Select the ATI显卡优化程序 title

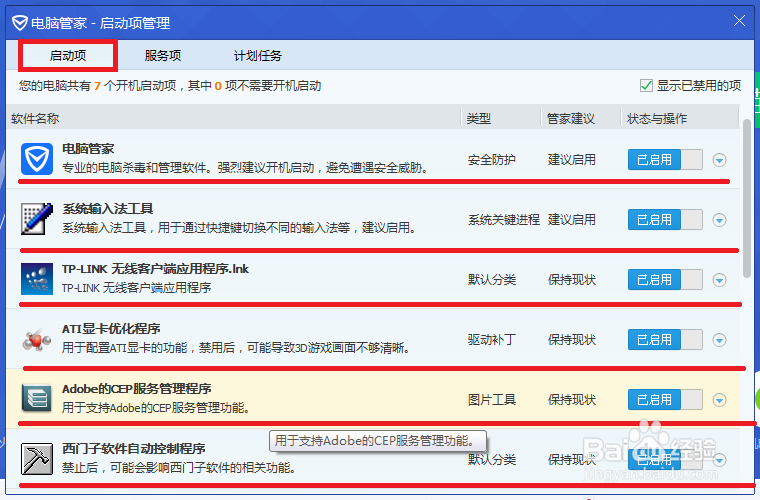[111, 329]
